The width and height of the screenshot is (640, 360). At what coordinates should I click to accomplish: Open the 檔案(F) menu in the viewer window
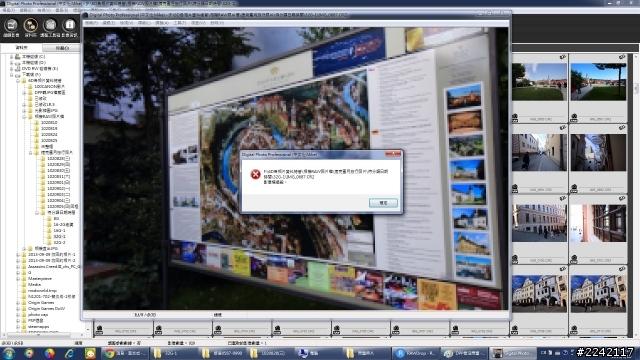pyautogui.click(x=91, y=23)
